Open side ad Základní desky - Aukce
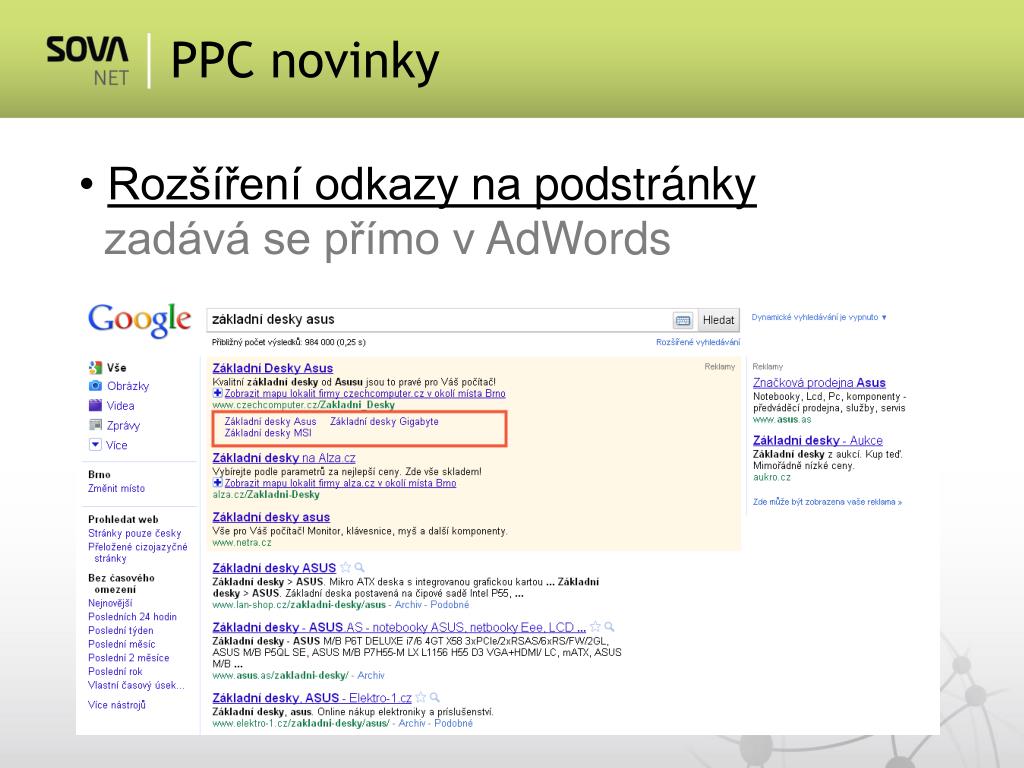This screenshot has width=1024, height=768. point(818,440)
